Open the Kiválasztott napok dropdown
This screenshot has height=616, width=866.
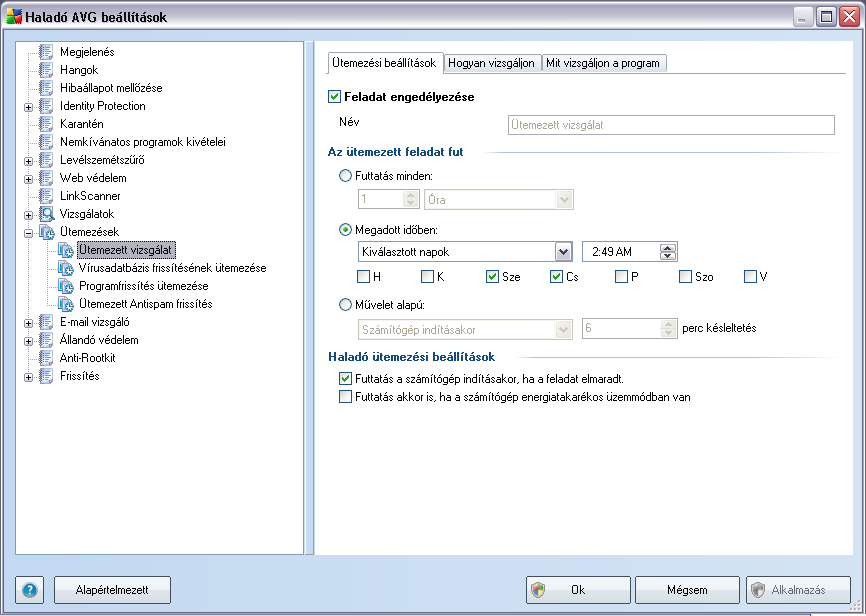point(563,252)
